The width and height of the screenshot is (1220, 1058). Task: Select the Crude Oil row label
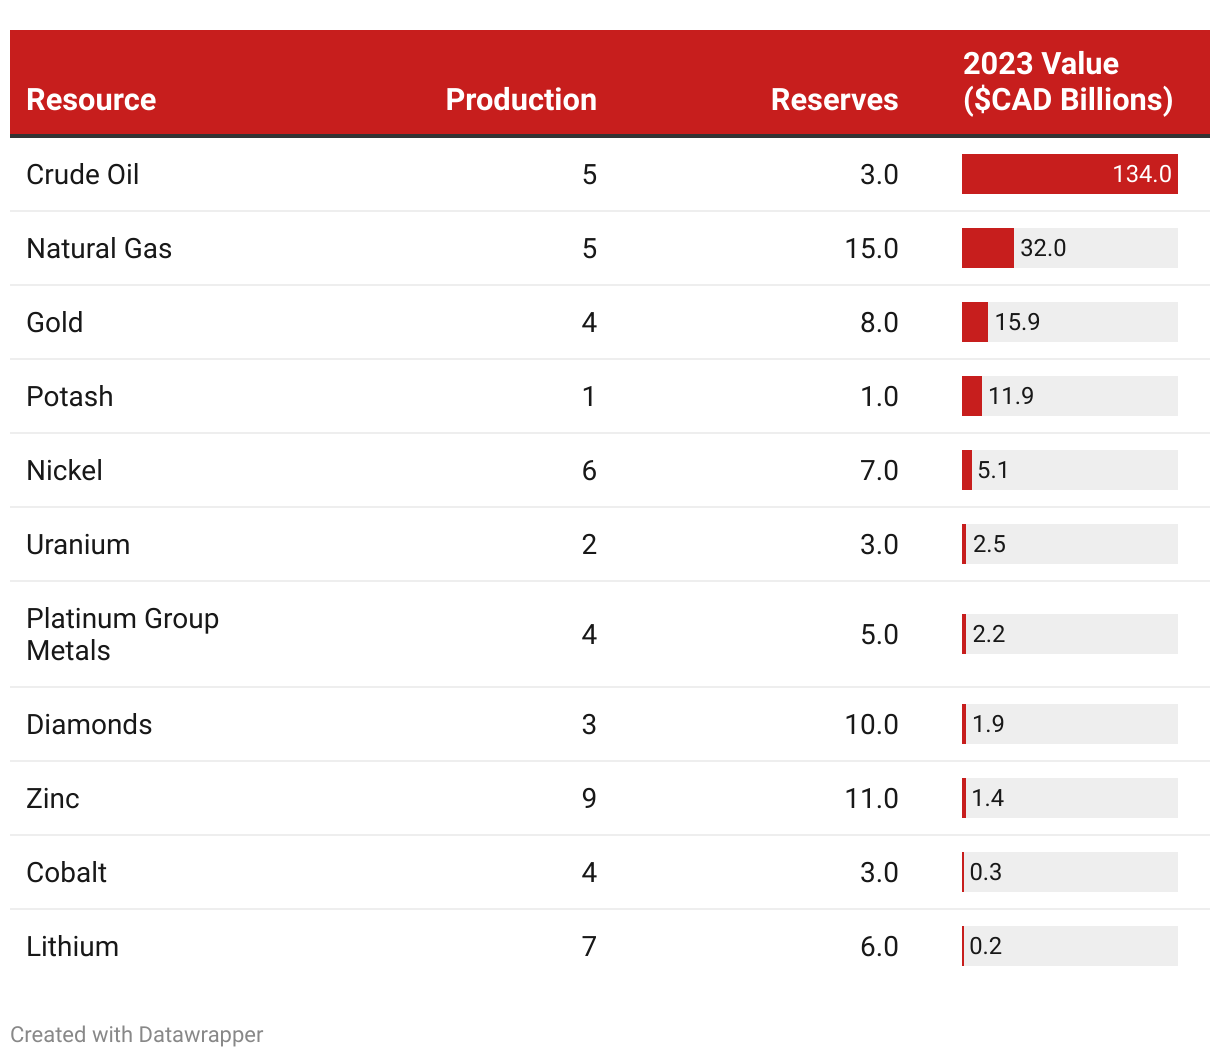[83, 174]
